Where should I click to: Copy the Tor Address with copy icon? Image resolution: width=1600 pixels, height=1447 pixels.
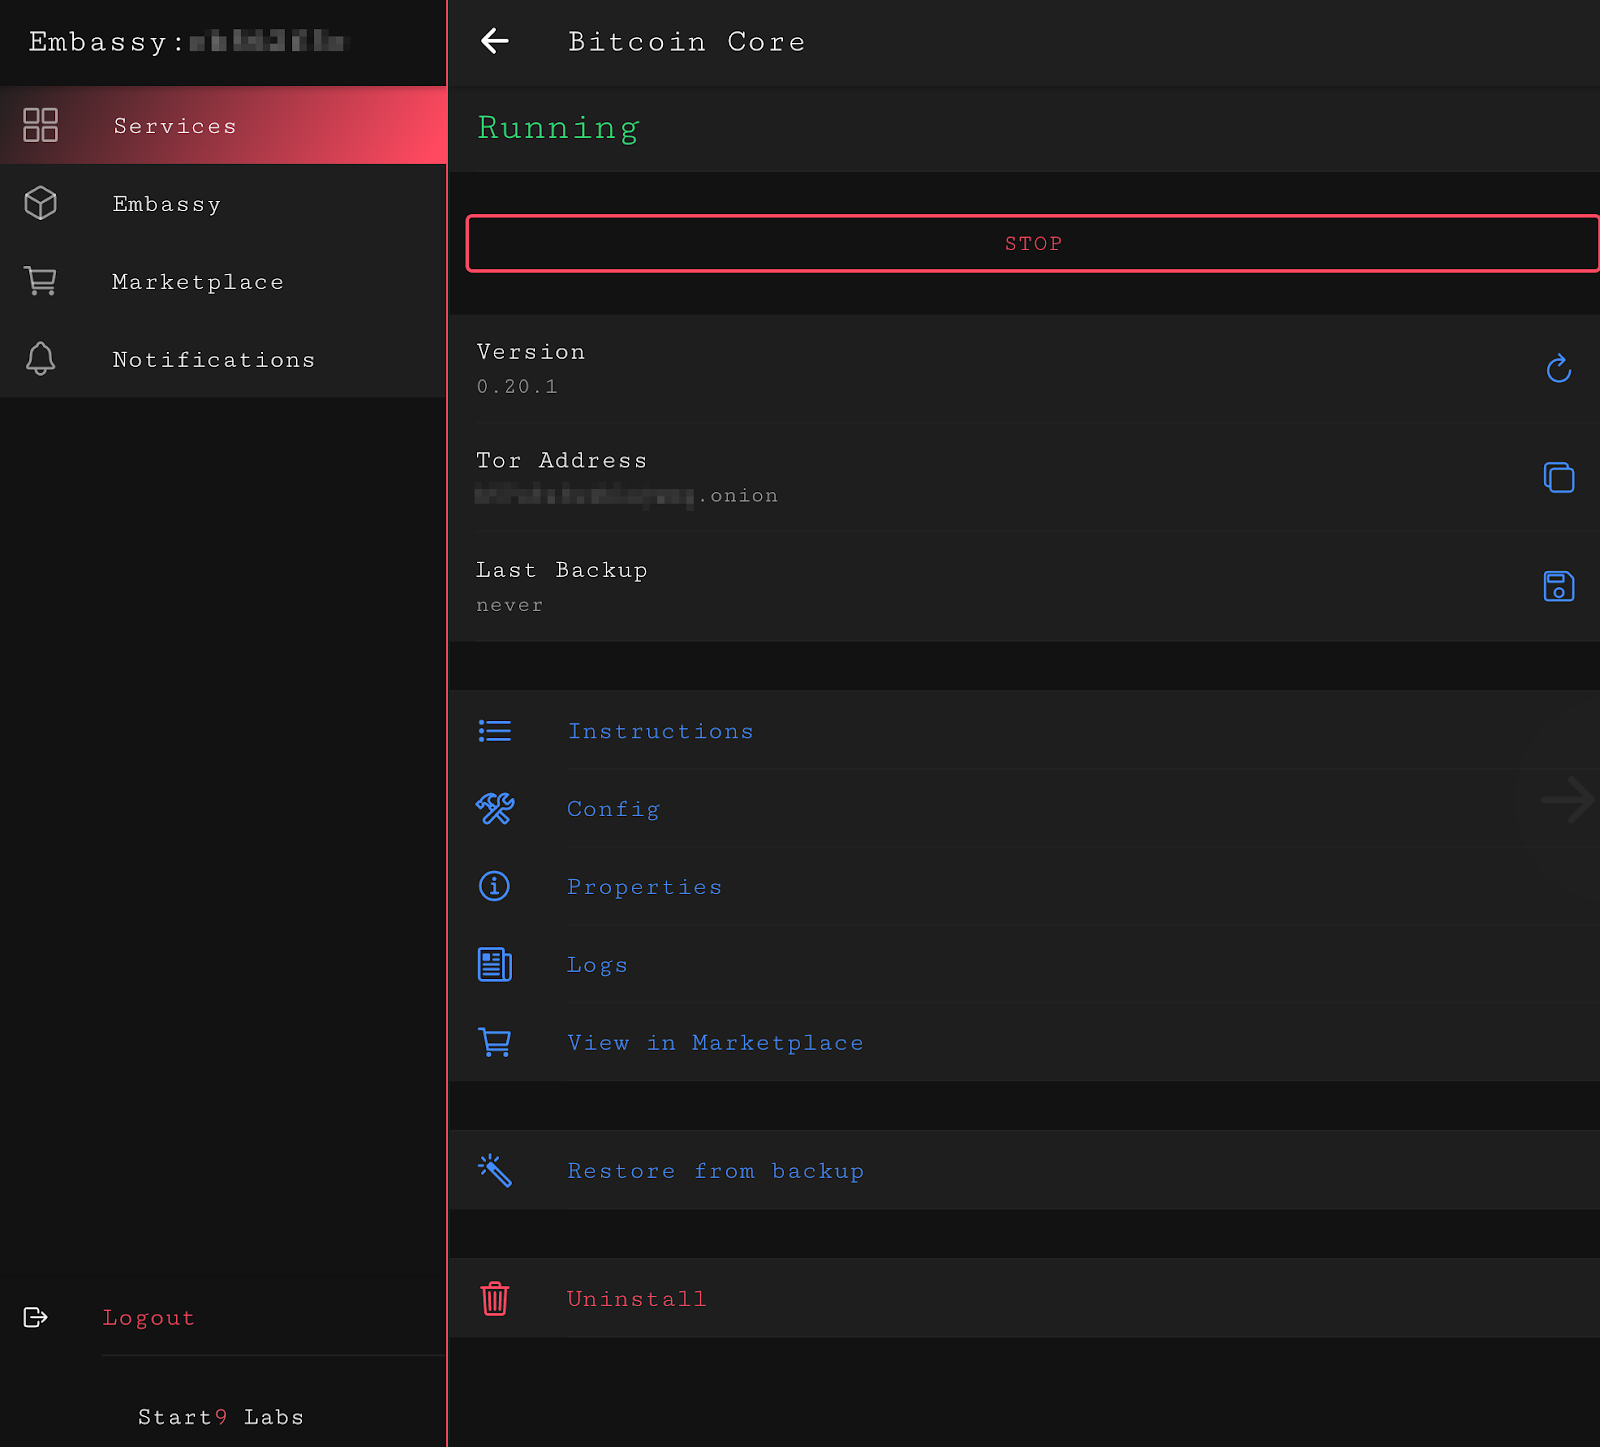point(1558,478)
